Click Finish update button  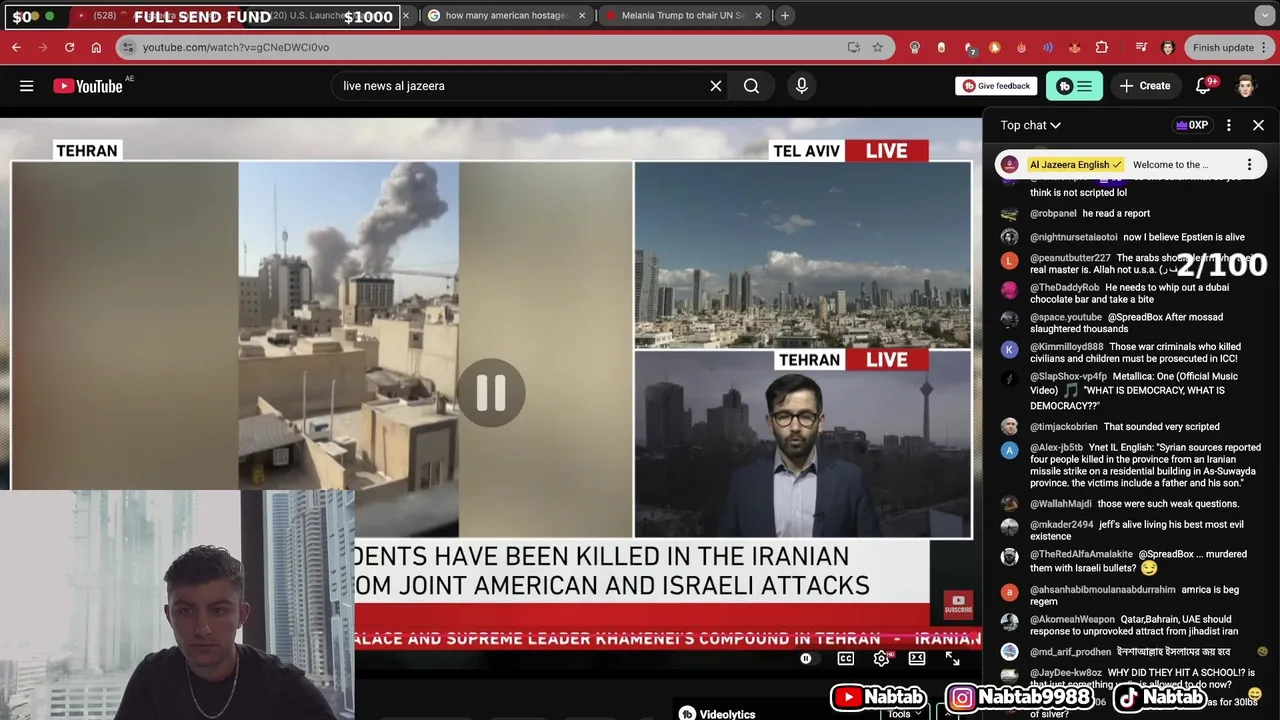click(x=1227, y=47)
